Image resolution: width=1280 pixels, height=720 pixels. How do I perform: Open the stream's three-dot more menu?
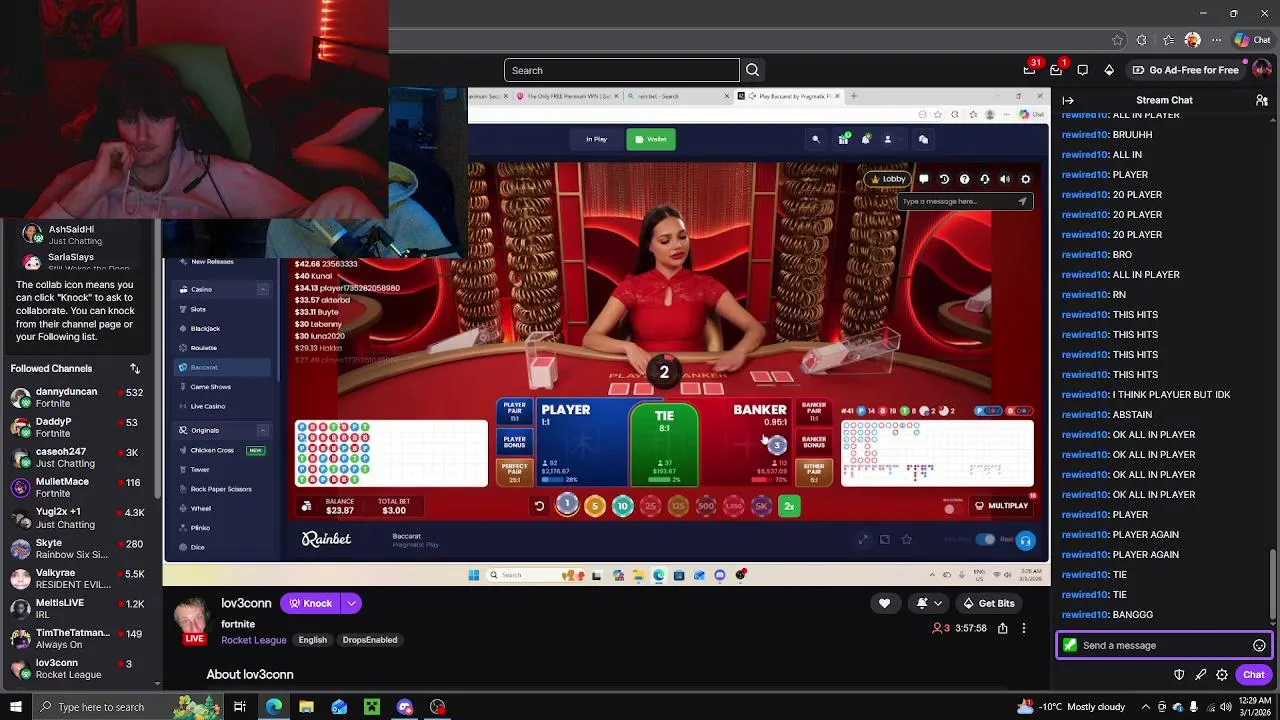click(x=1023, y=628)
